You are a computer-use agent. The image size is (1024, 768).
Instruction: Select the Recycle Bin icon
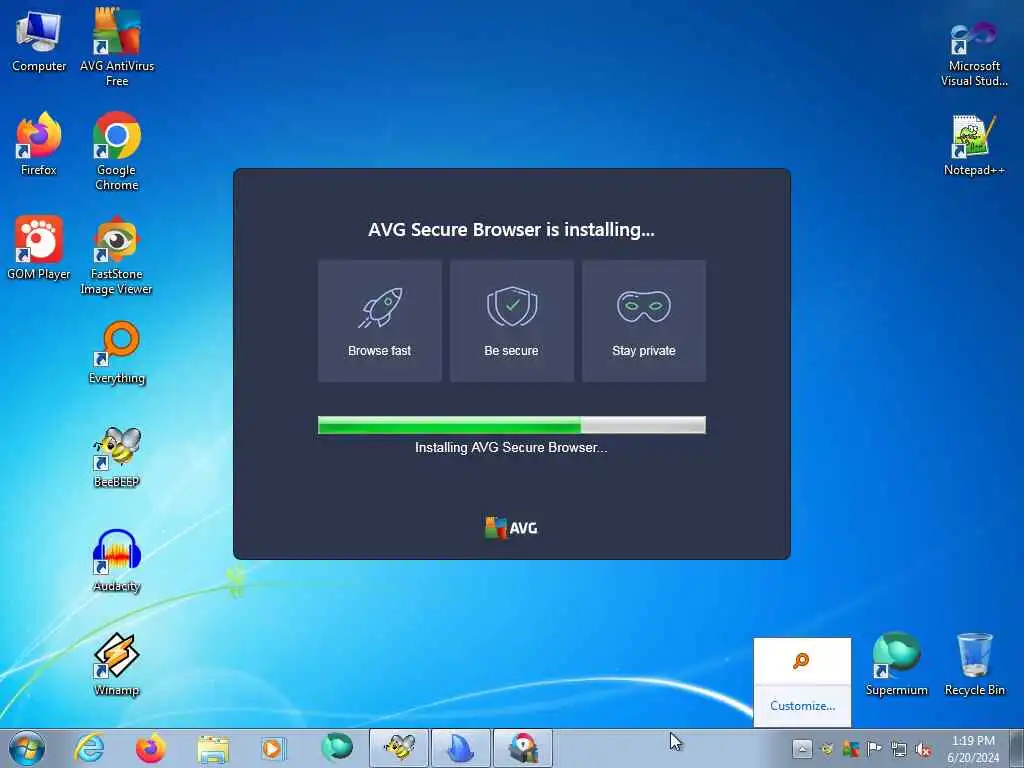pos(974,664)
